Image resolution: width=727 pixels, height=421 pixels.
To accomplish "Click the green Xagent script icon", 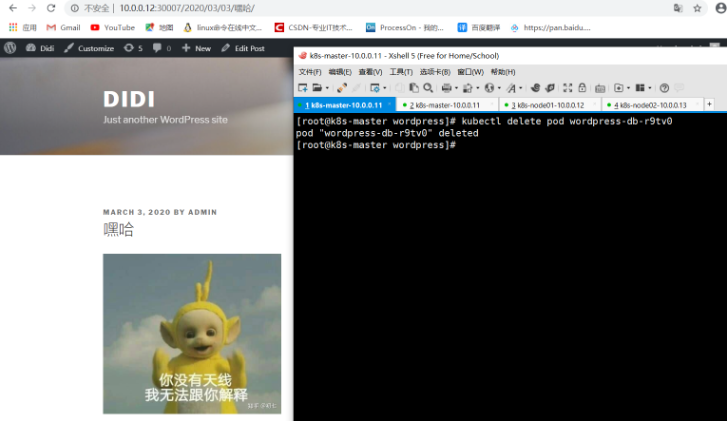I will tap(550, 88).
